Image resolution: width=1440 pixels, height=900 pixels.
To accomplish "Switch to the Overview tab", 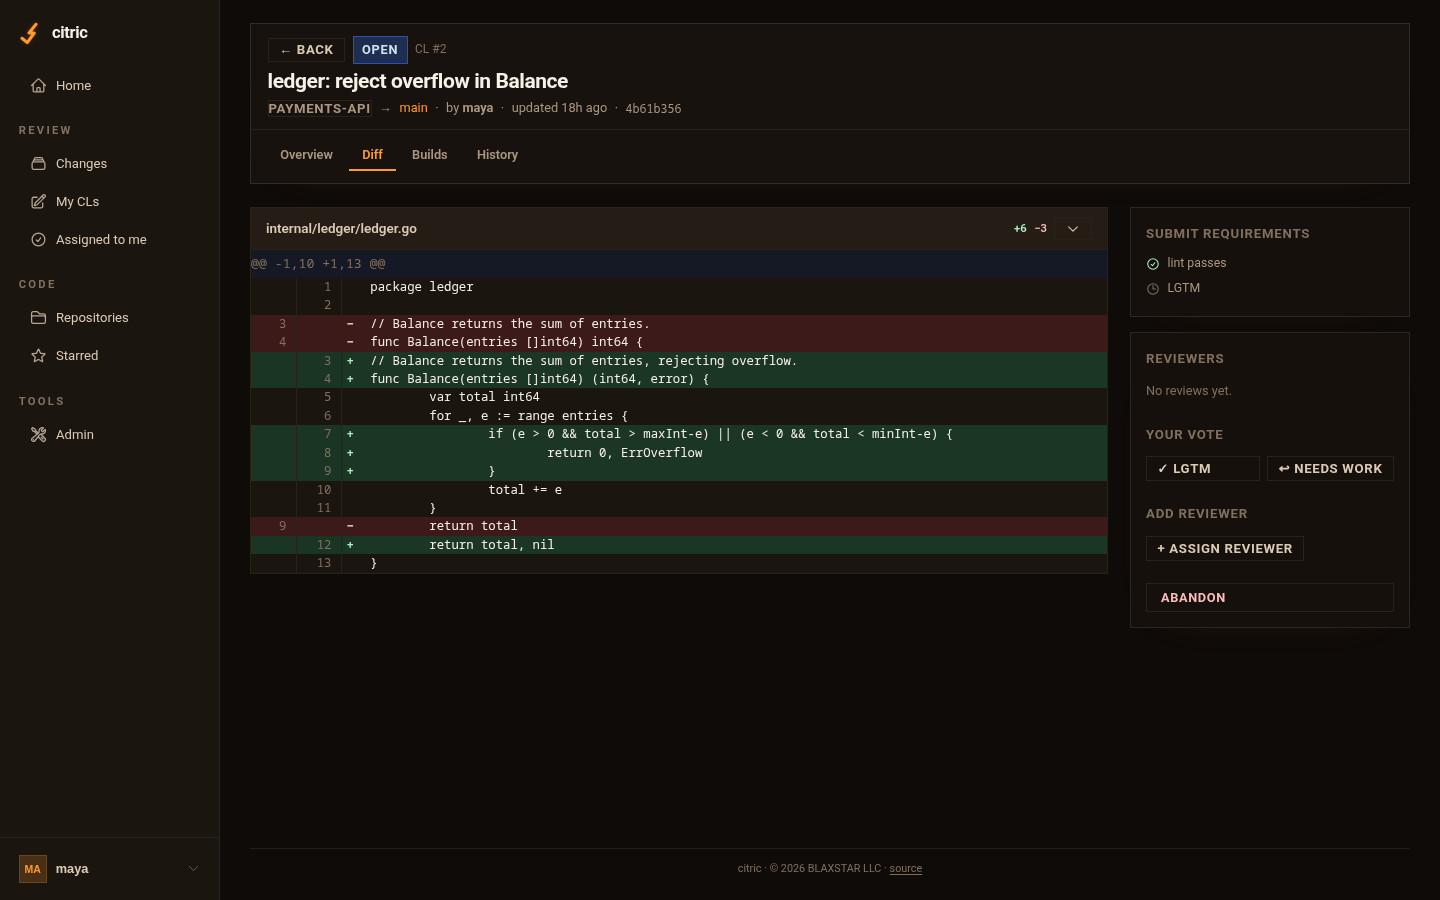I will 306,155.
